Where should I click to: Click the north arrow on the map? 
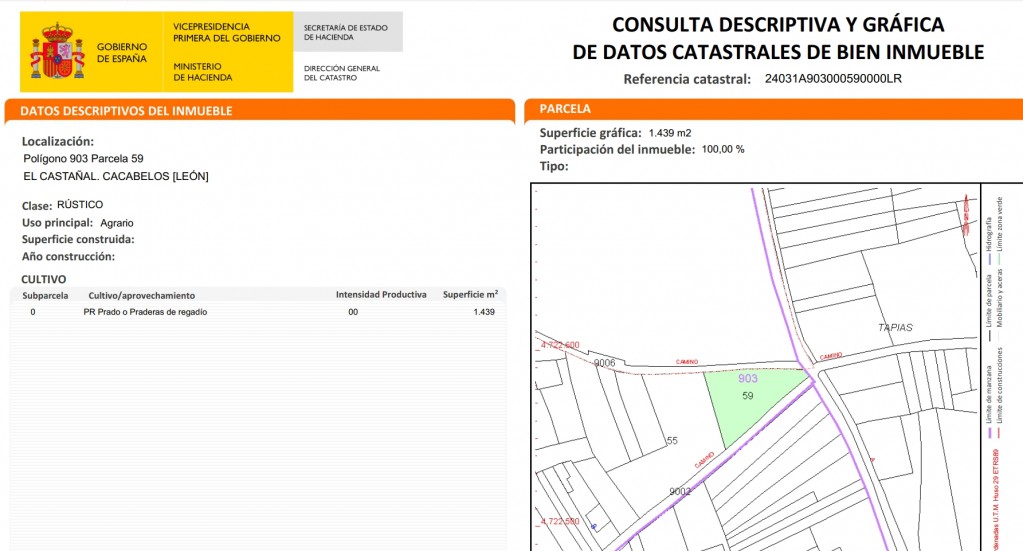(966, 214)
